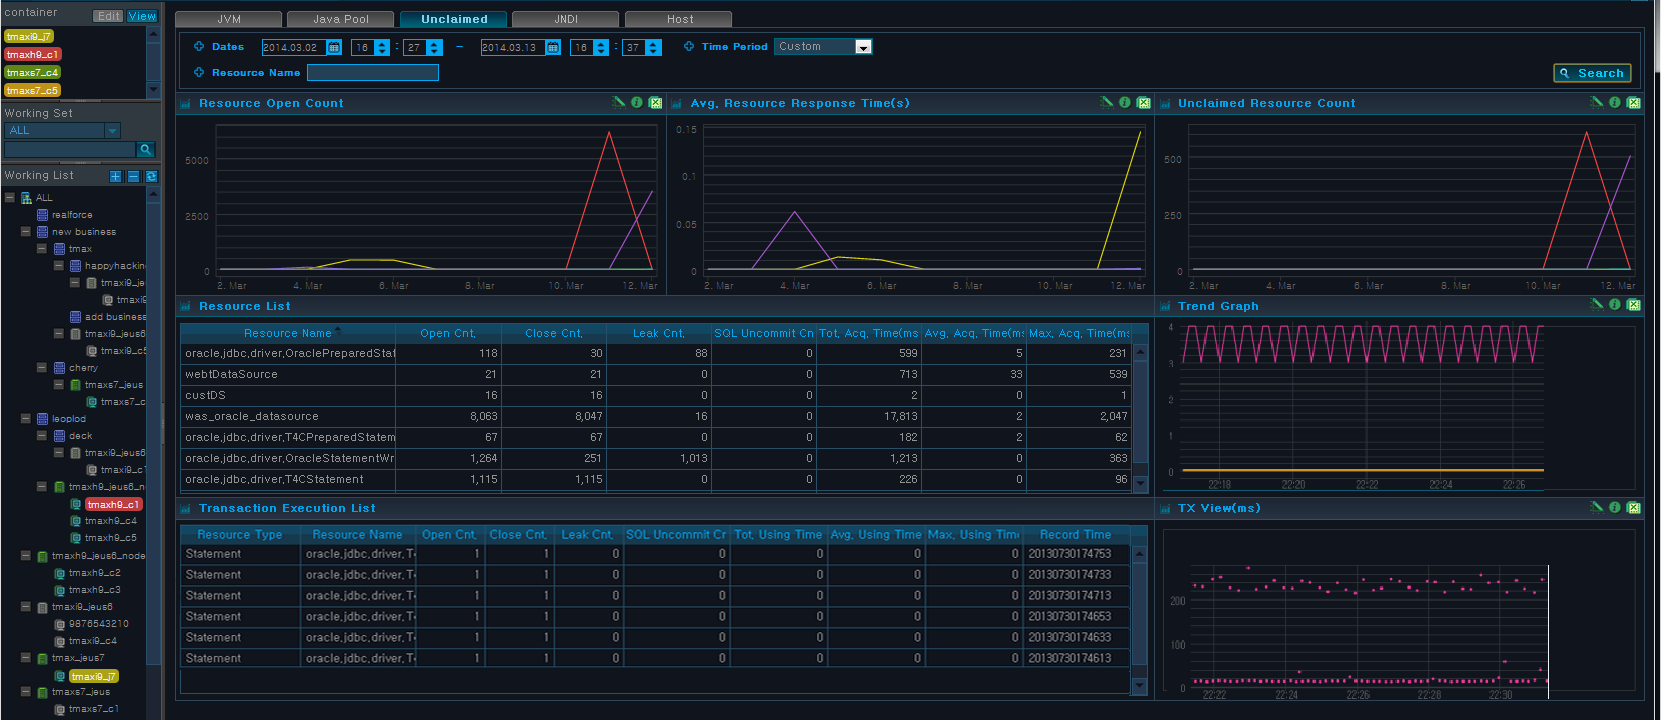Toggle the red tmaxh9_c1 container tag

pos(32,54)
